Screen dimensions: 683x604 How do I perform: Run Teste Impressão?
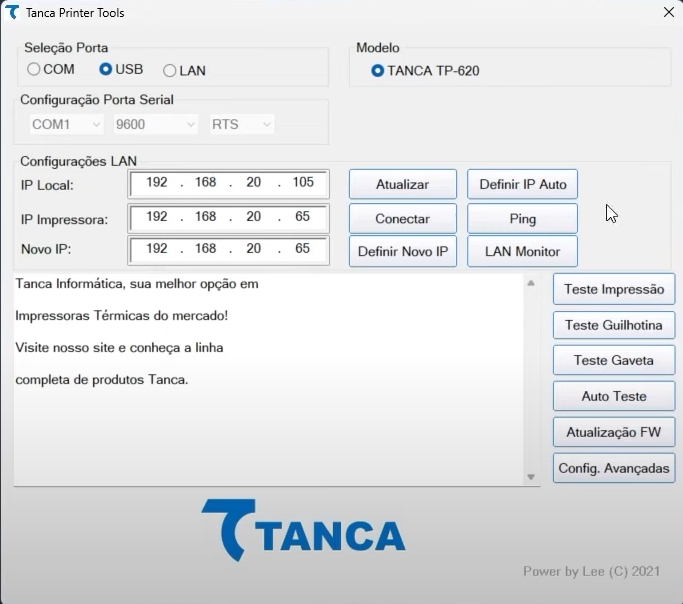[x=614, y=289]
